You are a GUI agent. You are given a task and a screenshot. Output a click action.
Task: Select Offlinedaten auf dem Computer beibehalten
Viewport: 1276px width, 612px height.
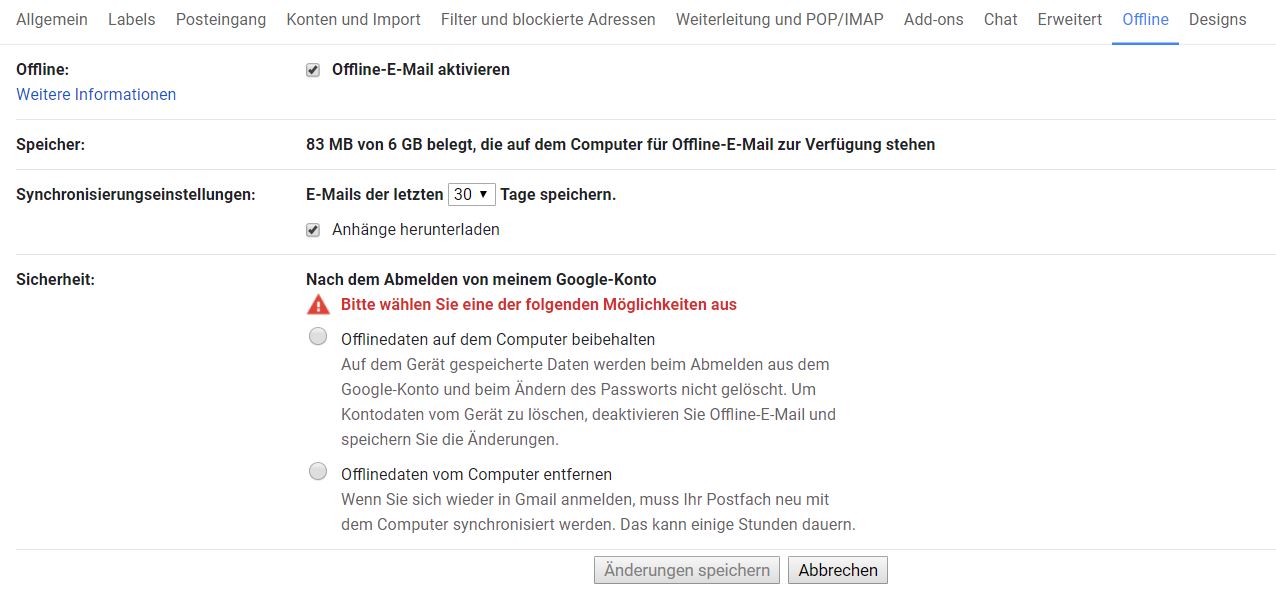(318, 337)
